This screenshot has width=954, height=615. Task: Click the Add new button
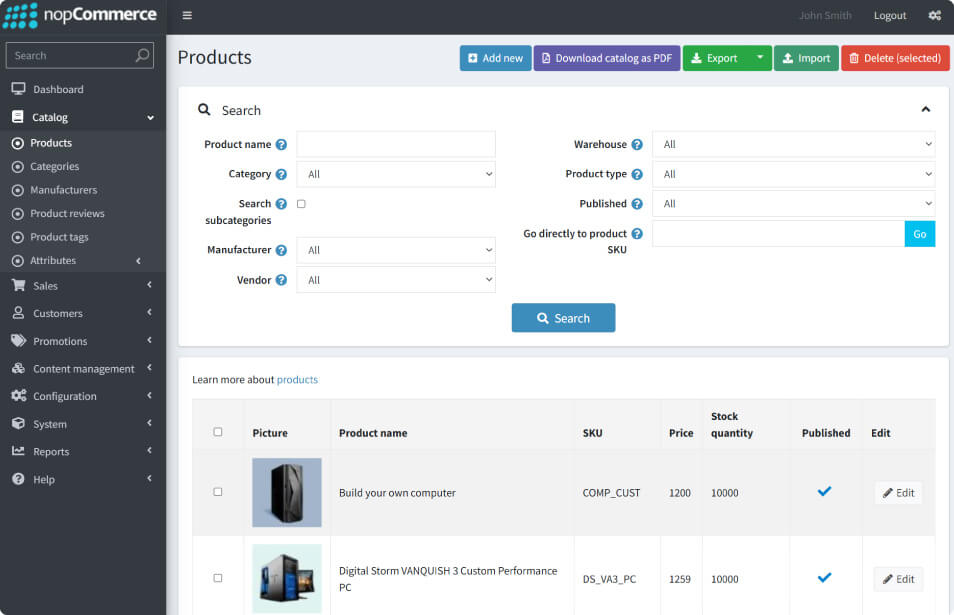(495, 58)
